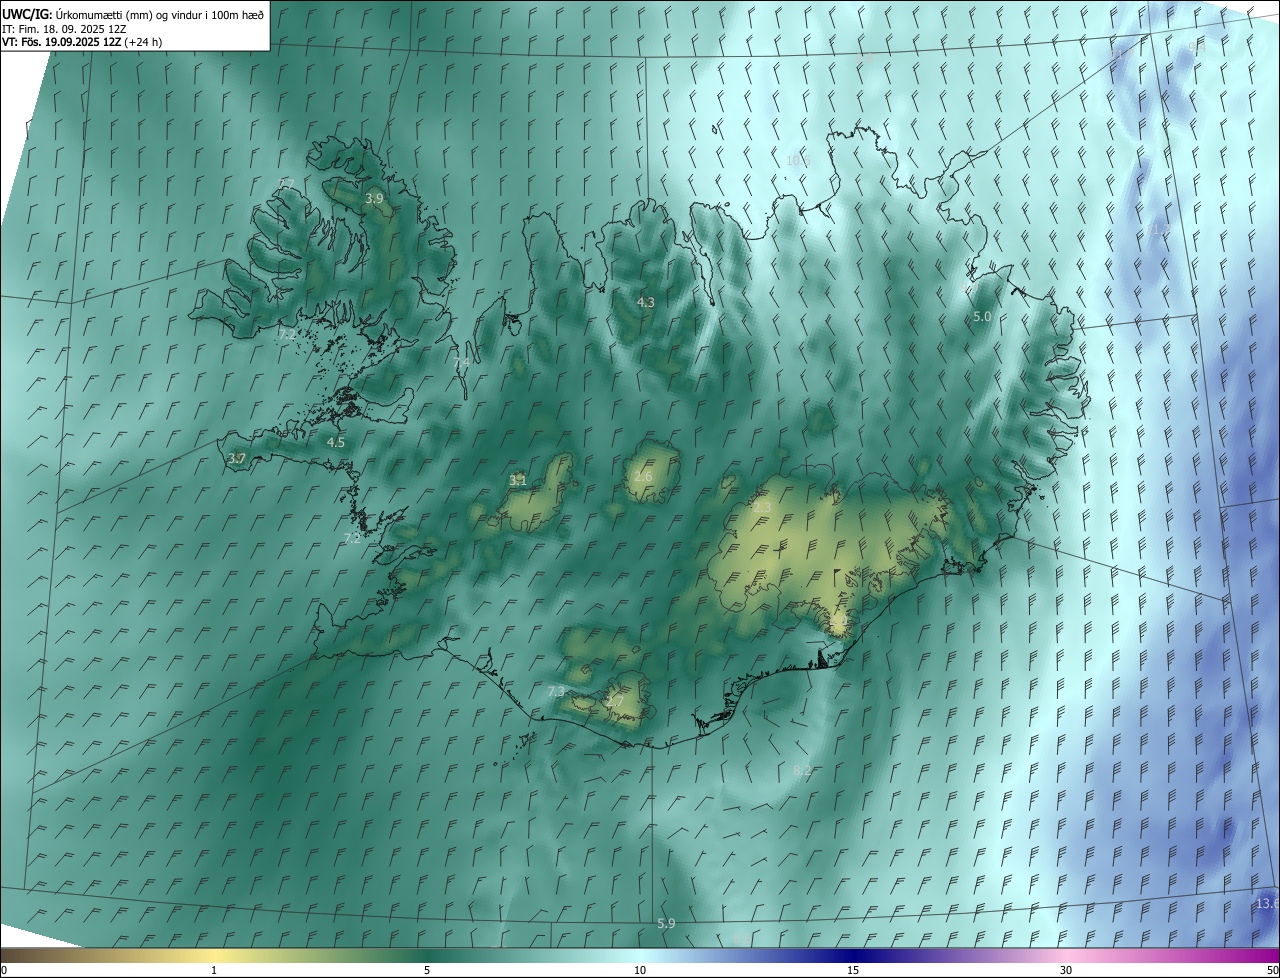1280x978 pixels.
Task: Click the 30 tick on the color scale
Action: coord(1066,970)
